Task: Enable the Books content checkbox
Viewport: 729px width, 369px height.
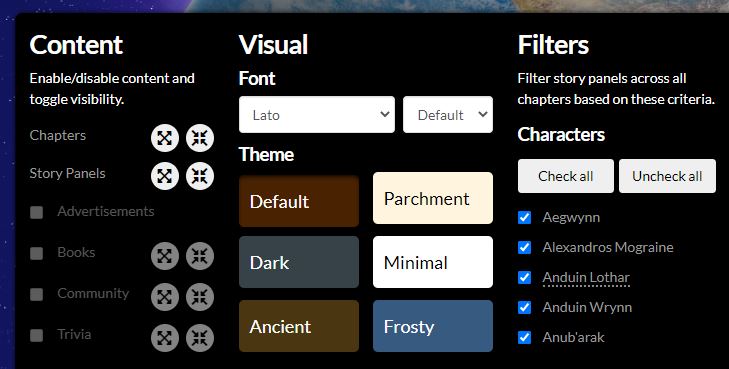Action: pyautogui.click(x=36, y=253)
